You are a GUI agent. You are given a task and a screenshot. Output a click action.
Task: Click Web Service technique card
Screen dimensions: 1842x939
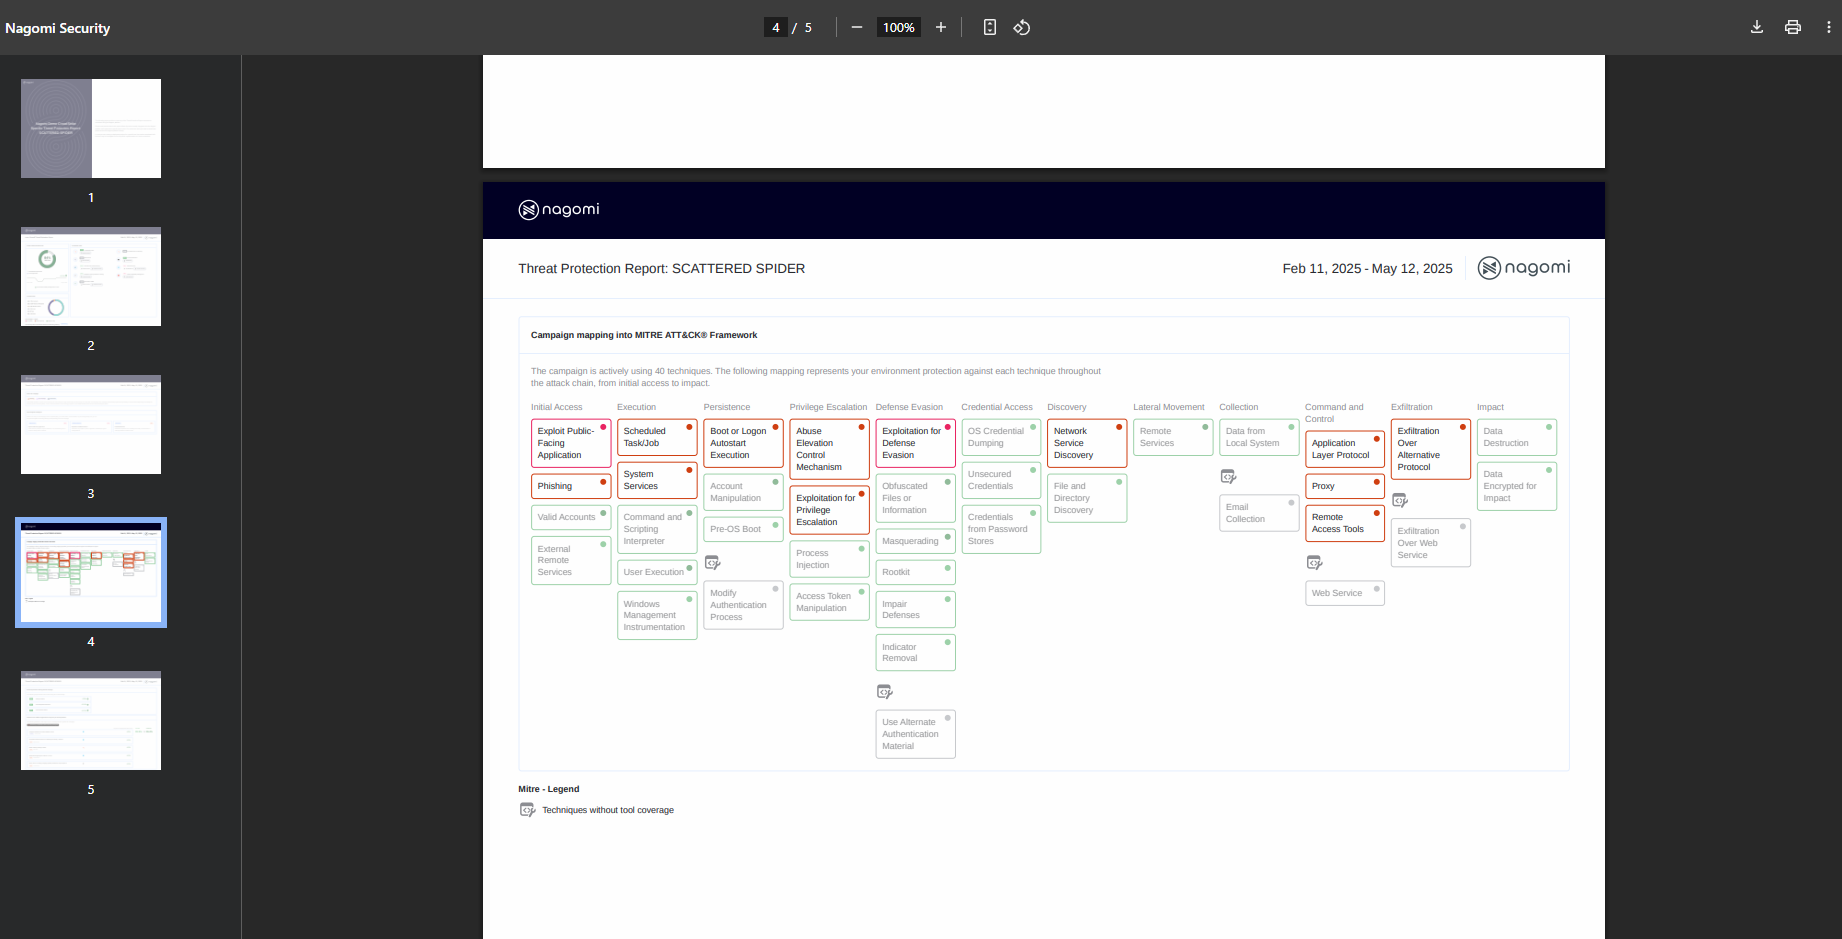click(x=1345, y=593)
